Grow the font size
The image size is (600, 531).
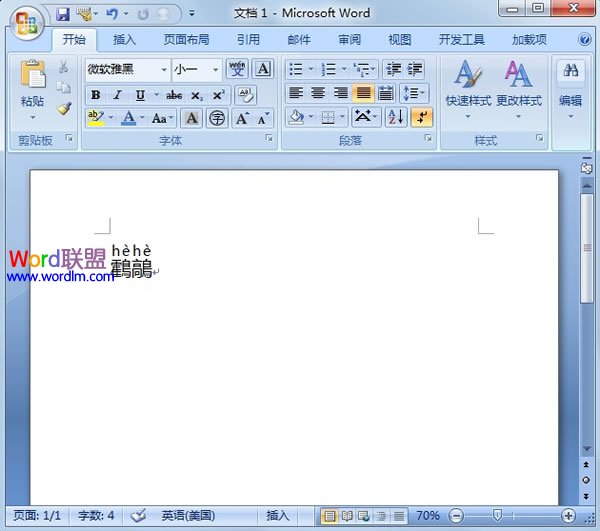point(242,118)
